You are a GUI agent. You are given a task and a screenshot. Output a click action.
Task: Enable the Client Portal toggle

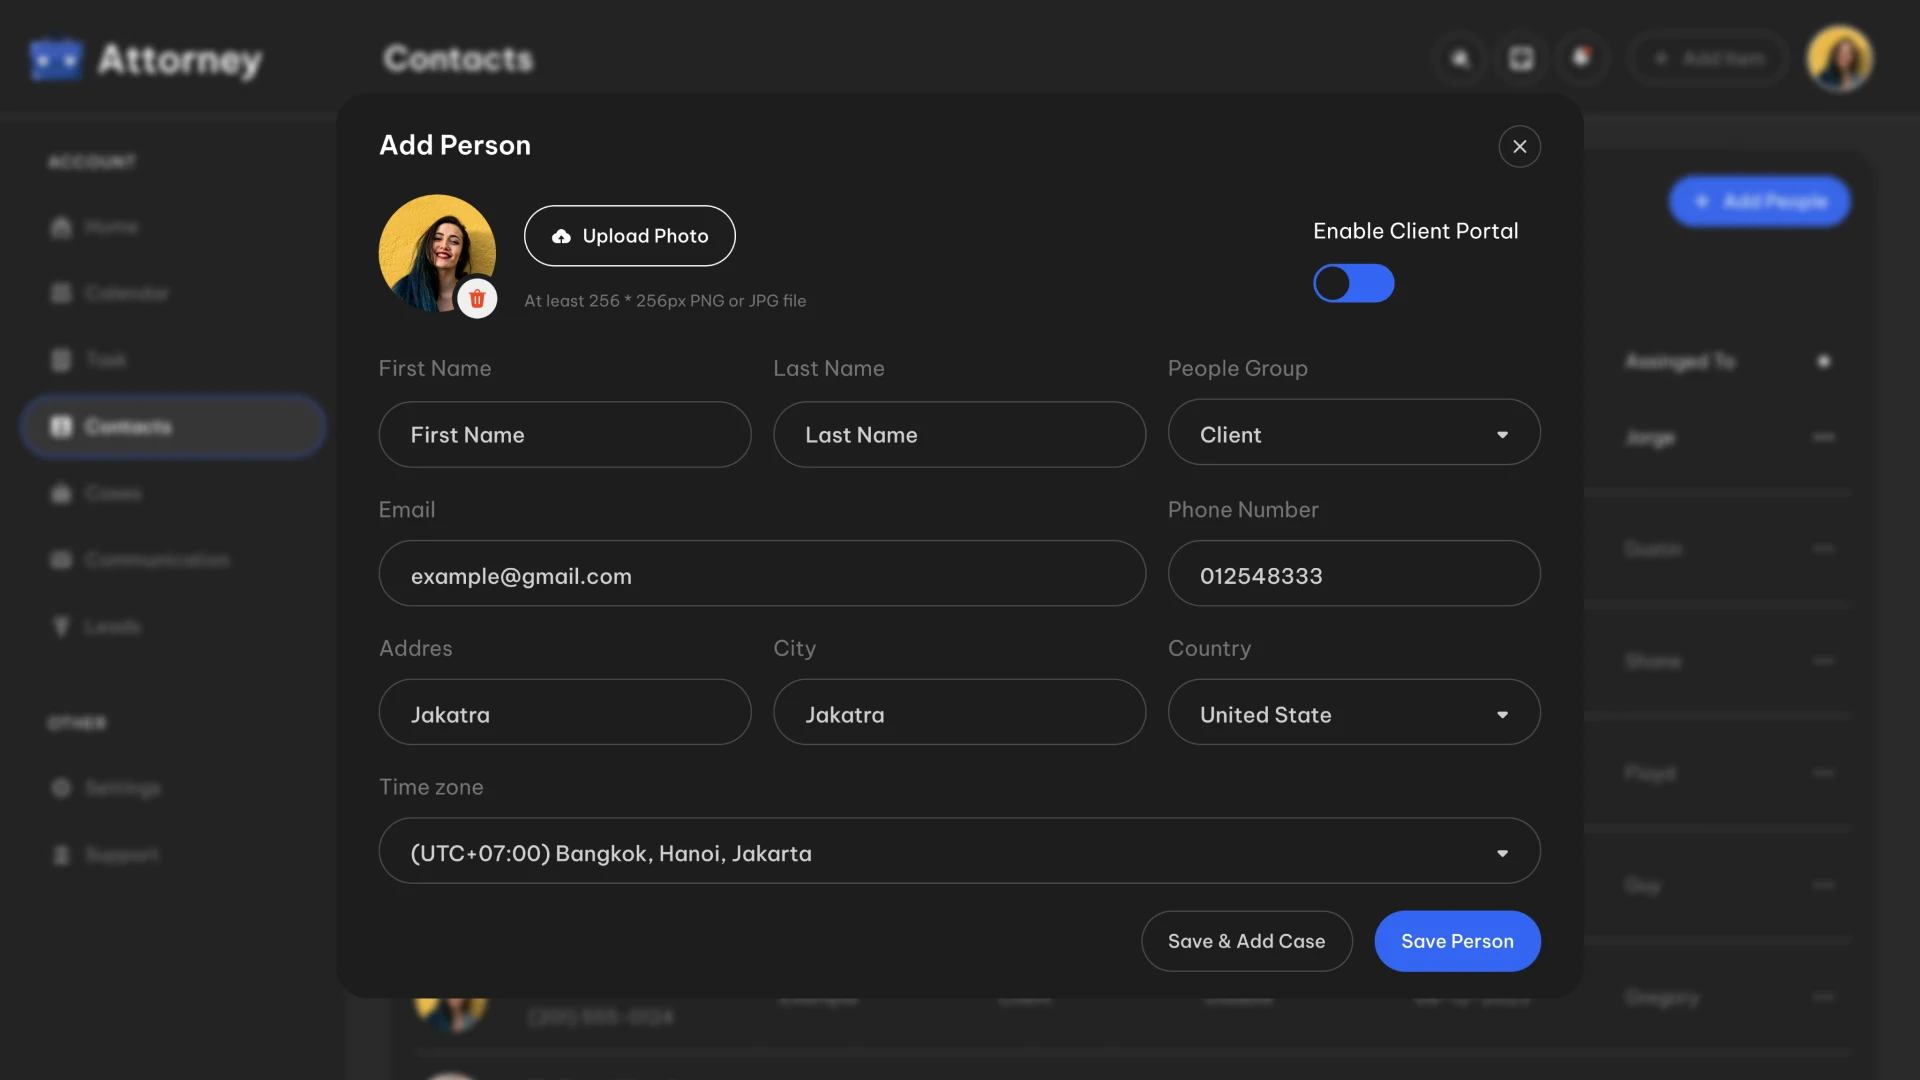(1354, 283)
